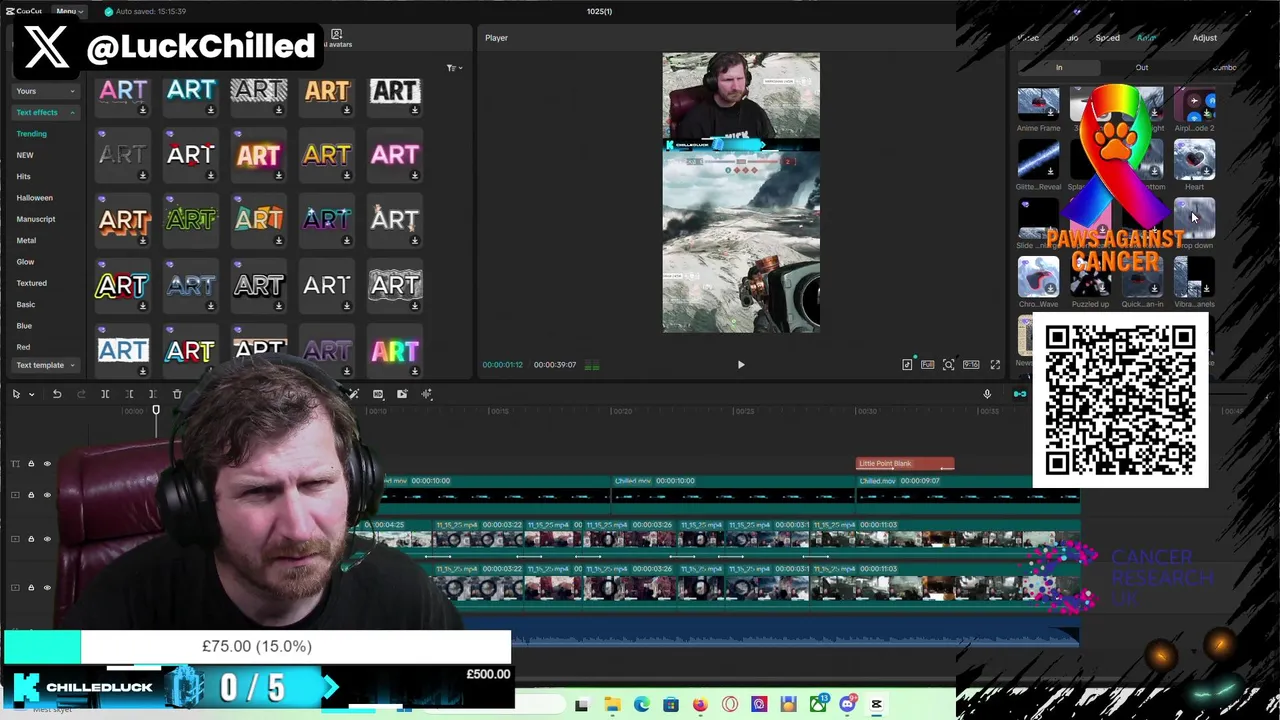Lock the text track
Image resolution: width=1280 pixels, height=720 pixels.
[x=31, y=464]
